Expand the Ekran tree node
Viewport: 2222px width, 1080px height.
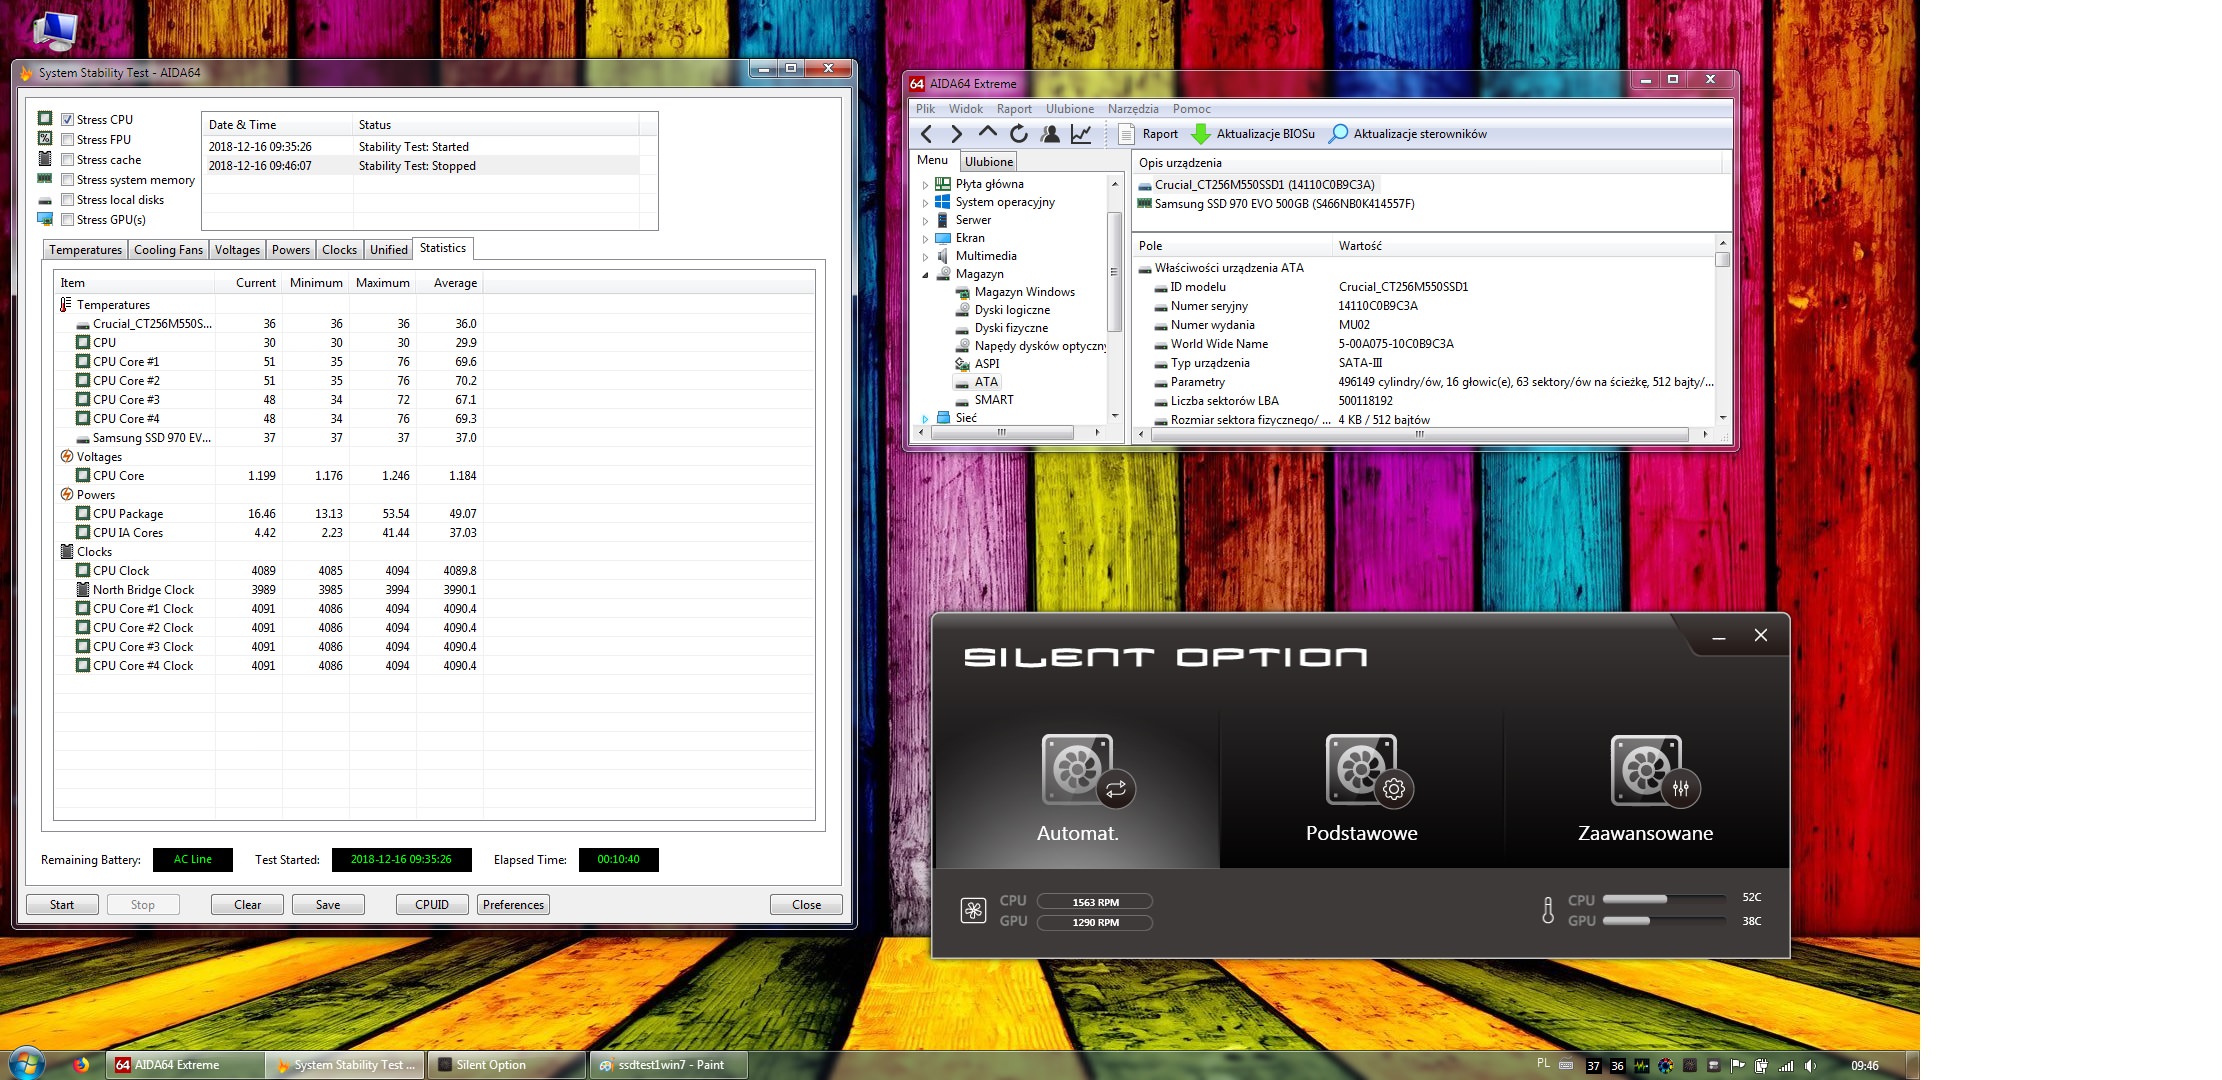tap(925, 239)
